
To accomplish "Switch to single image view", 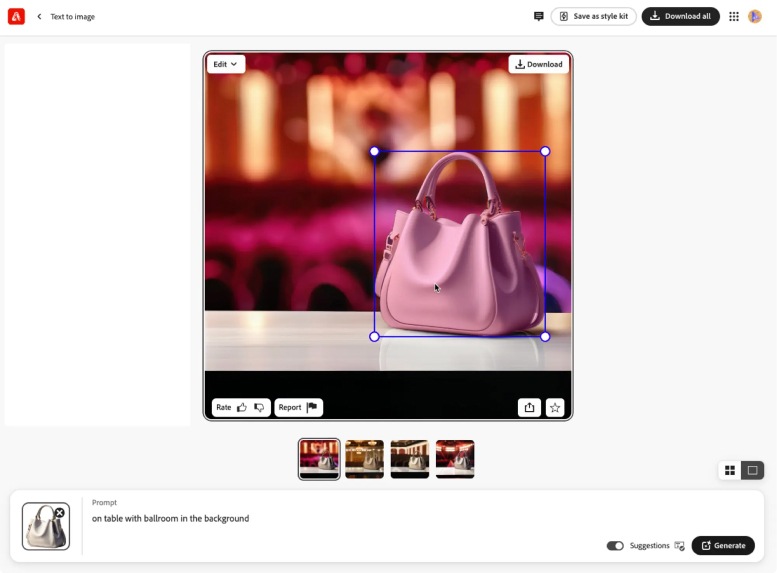I will coord(752,470).
